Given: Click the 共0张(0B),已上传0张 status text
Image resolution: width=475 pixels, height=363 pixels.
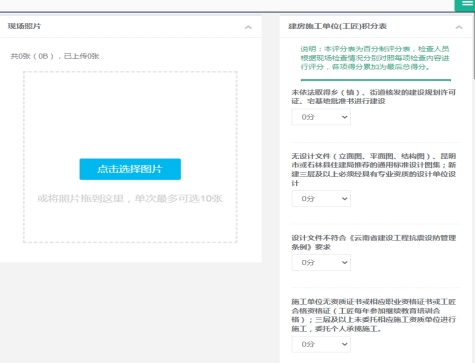Looking at the screenshot, I should tap(55, 56).
